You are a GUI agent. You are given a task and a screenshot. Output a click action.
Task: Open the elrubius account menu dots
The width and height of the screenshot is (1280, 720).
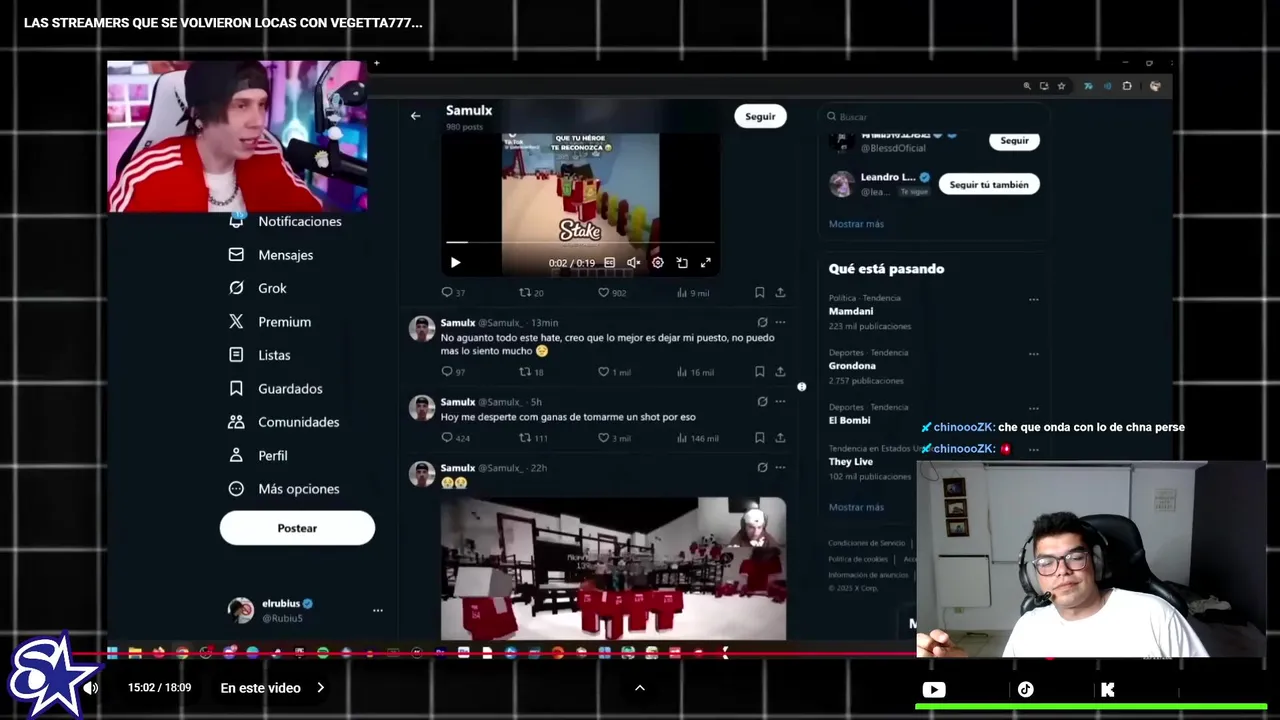click(378, 610)
